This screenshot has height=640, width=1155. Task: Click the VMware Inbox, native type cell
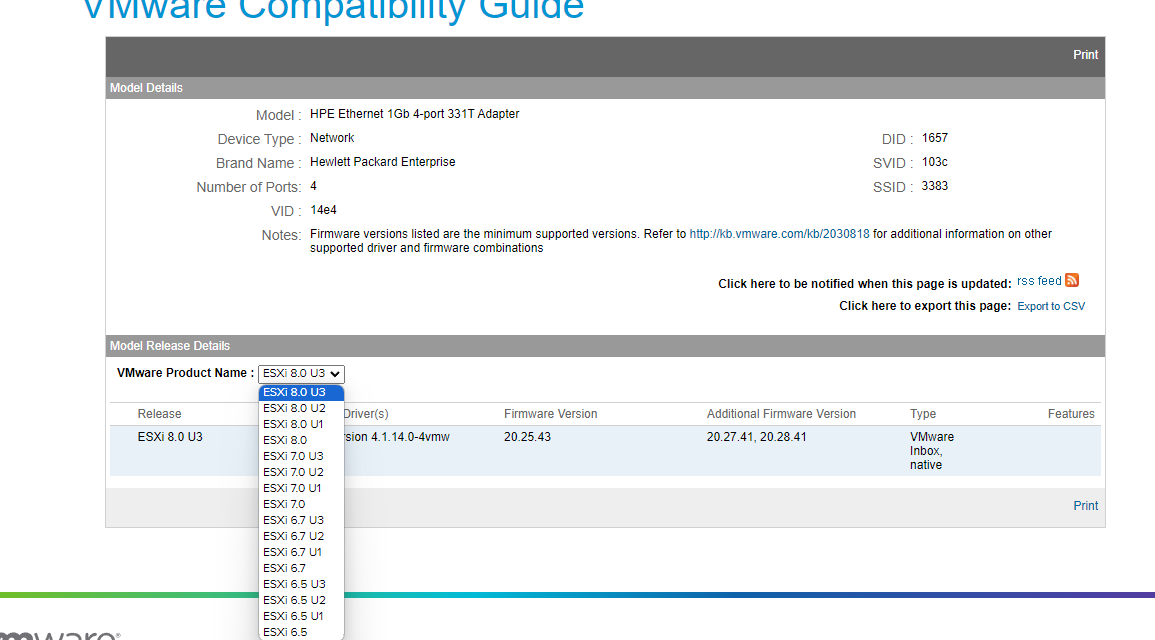(x=932, y=451)
